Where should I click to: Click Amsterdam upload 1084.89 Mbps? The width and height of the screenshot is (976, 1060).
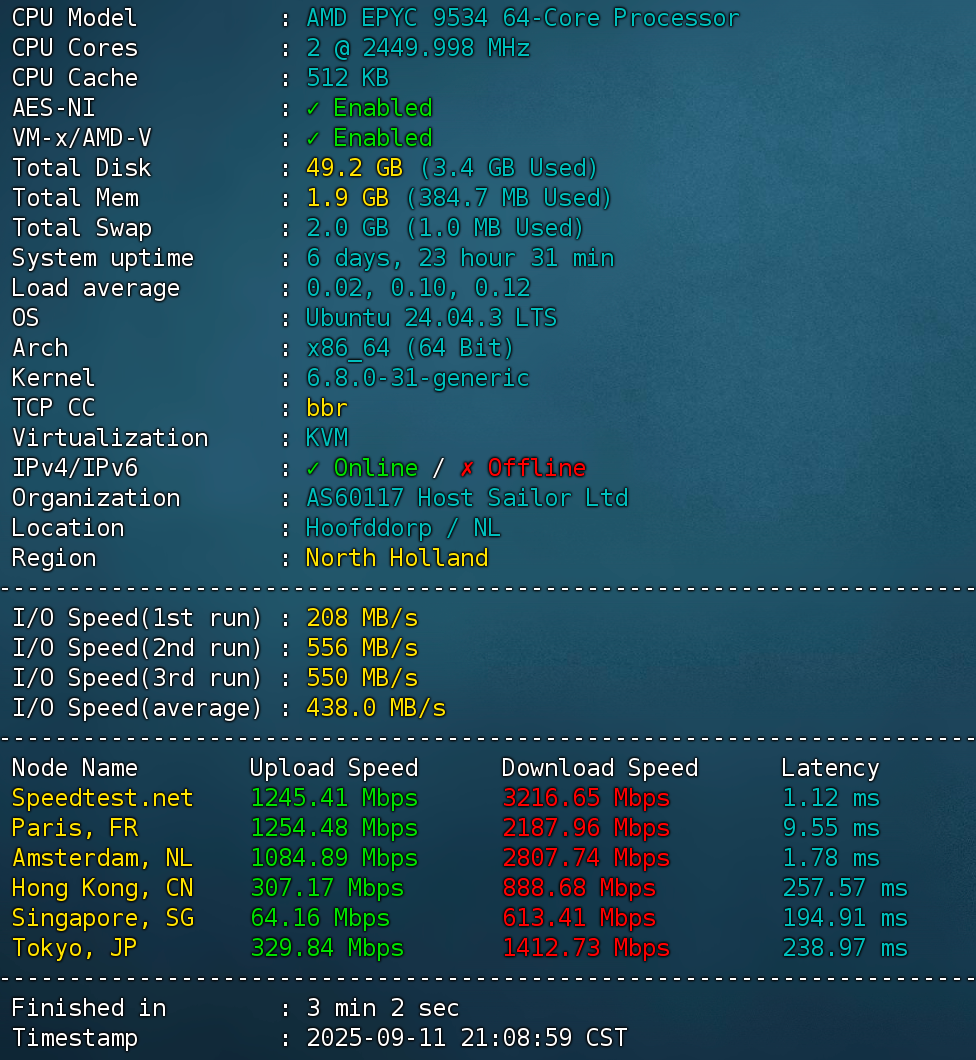coord(334,858)
